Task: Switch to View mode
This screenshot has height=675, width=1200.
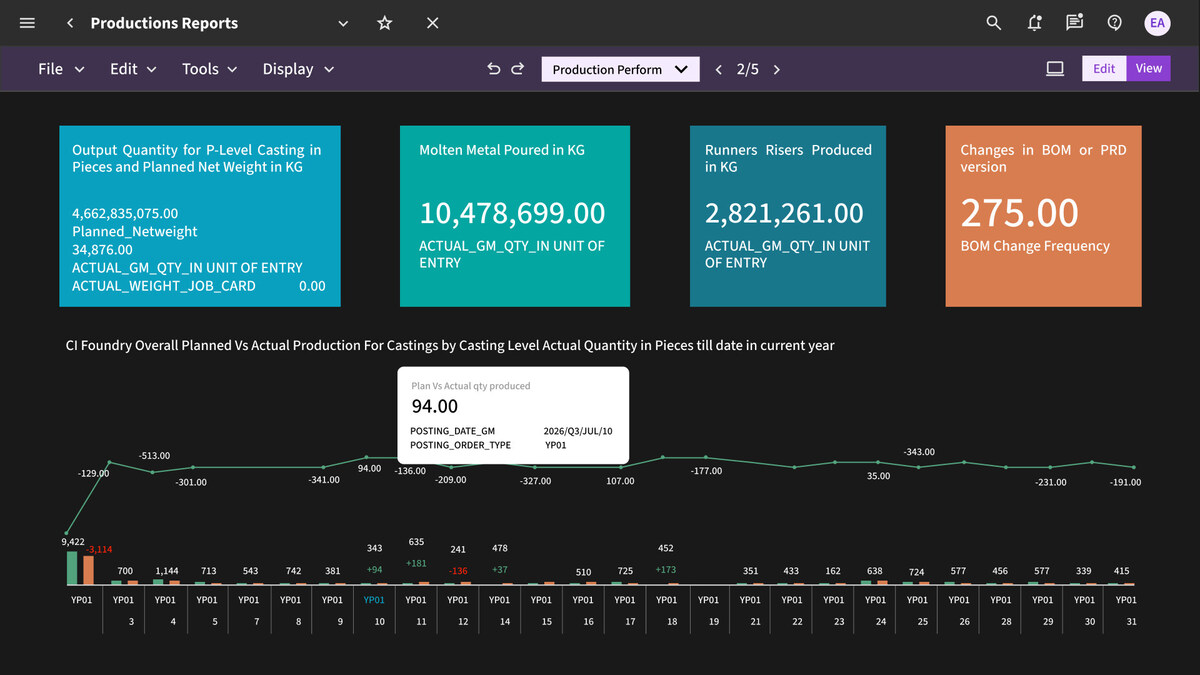Action: pyautogui.click(x=1148, y=69)
